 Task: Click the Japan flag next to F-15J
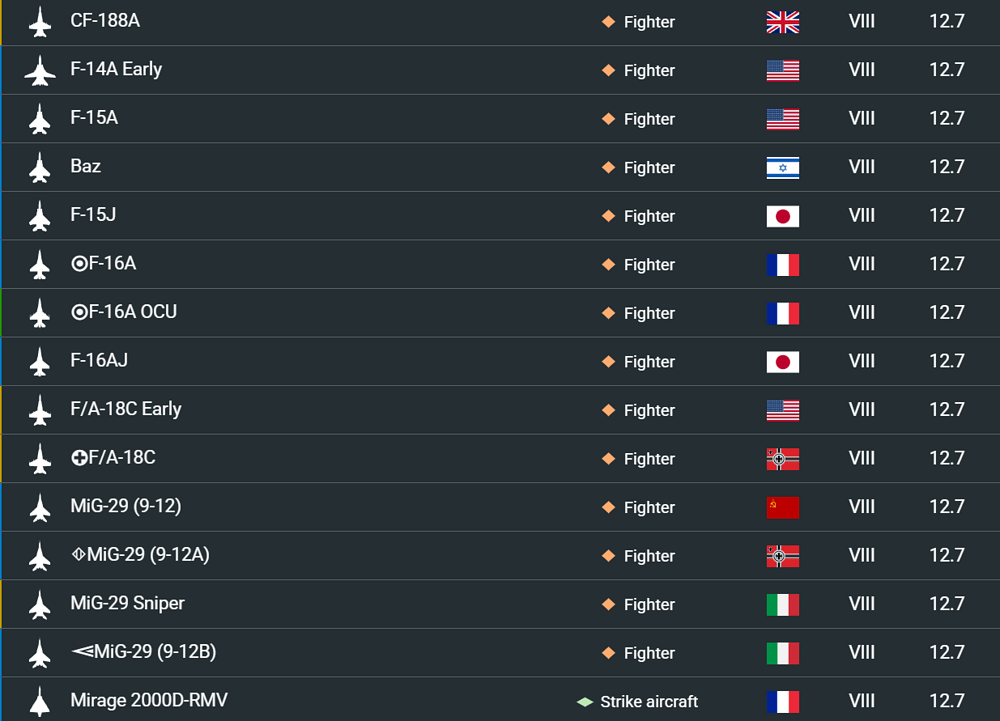tap(783, 216)
